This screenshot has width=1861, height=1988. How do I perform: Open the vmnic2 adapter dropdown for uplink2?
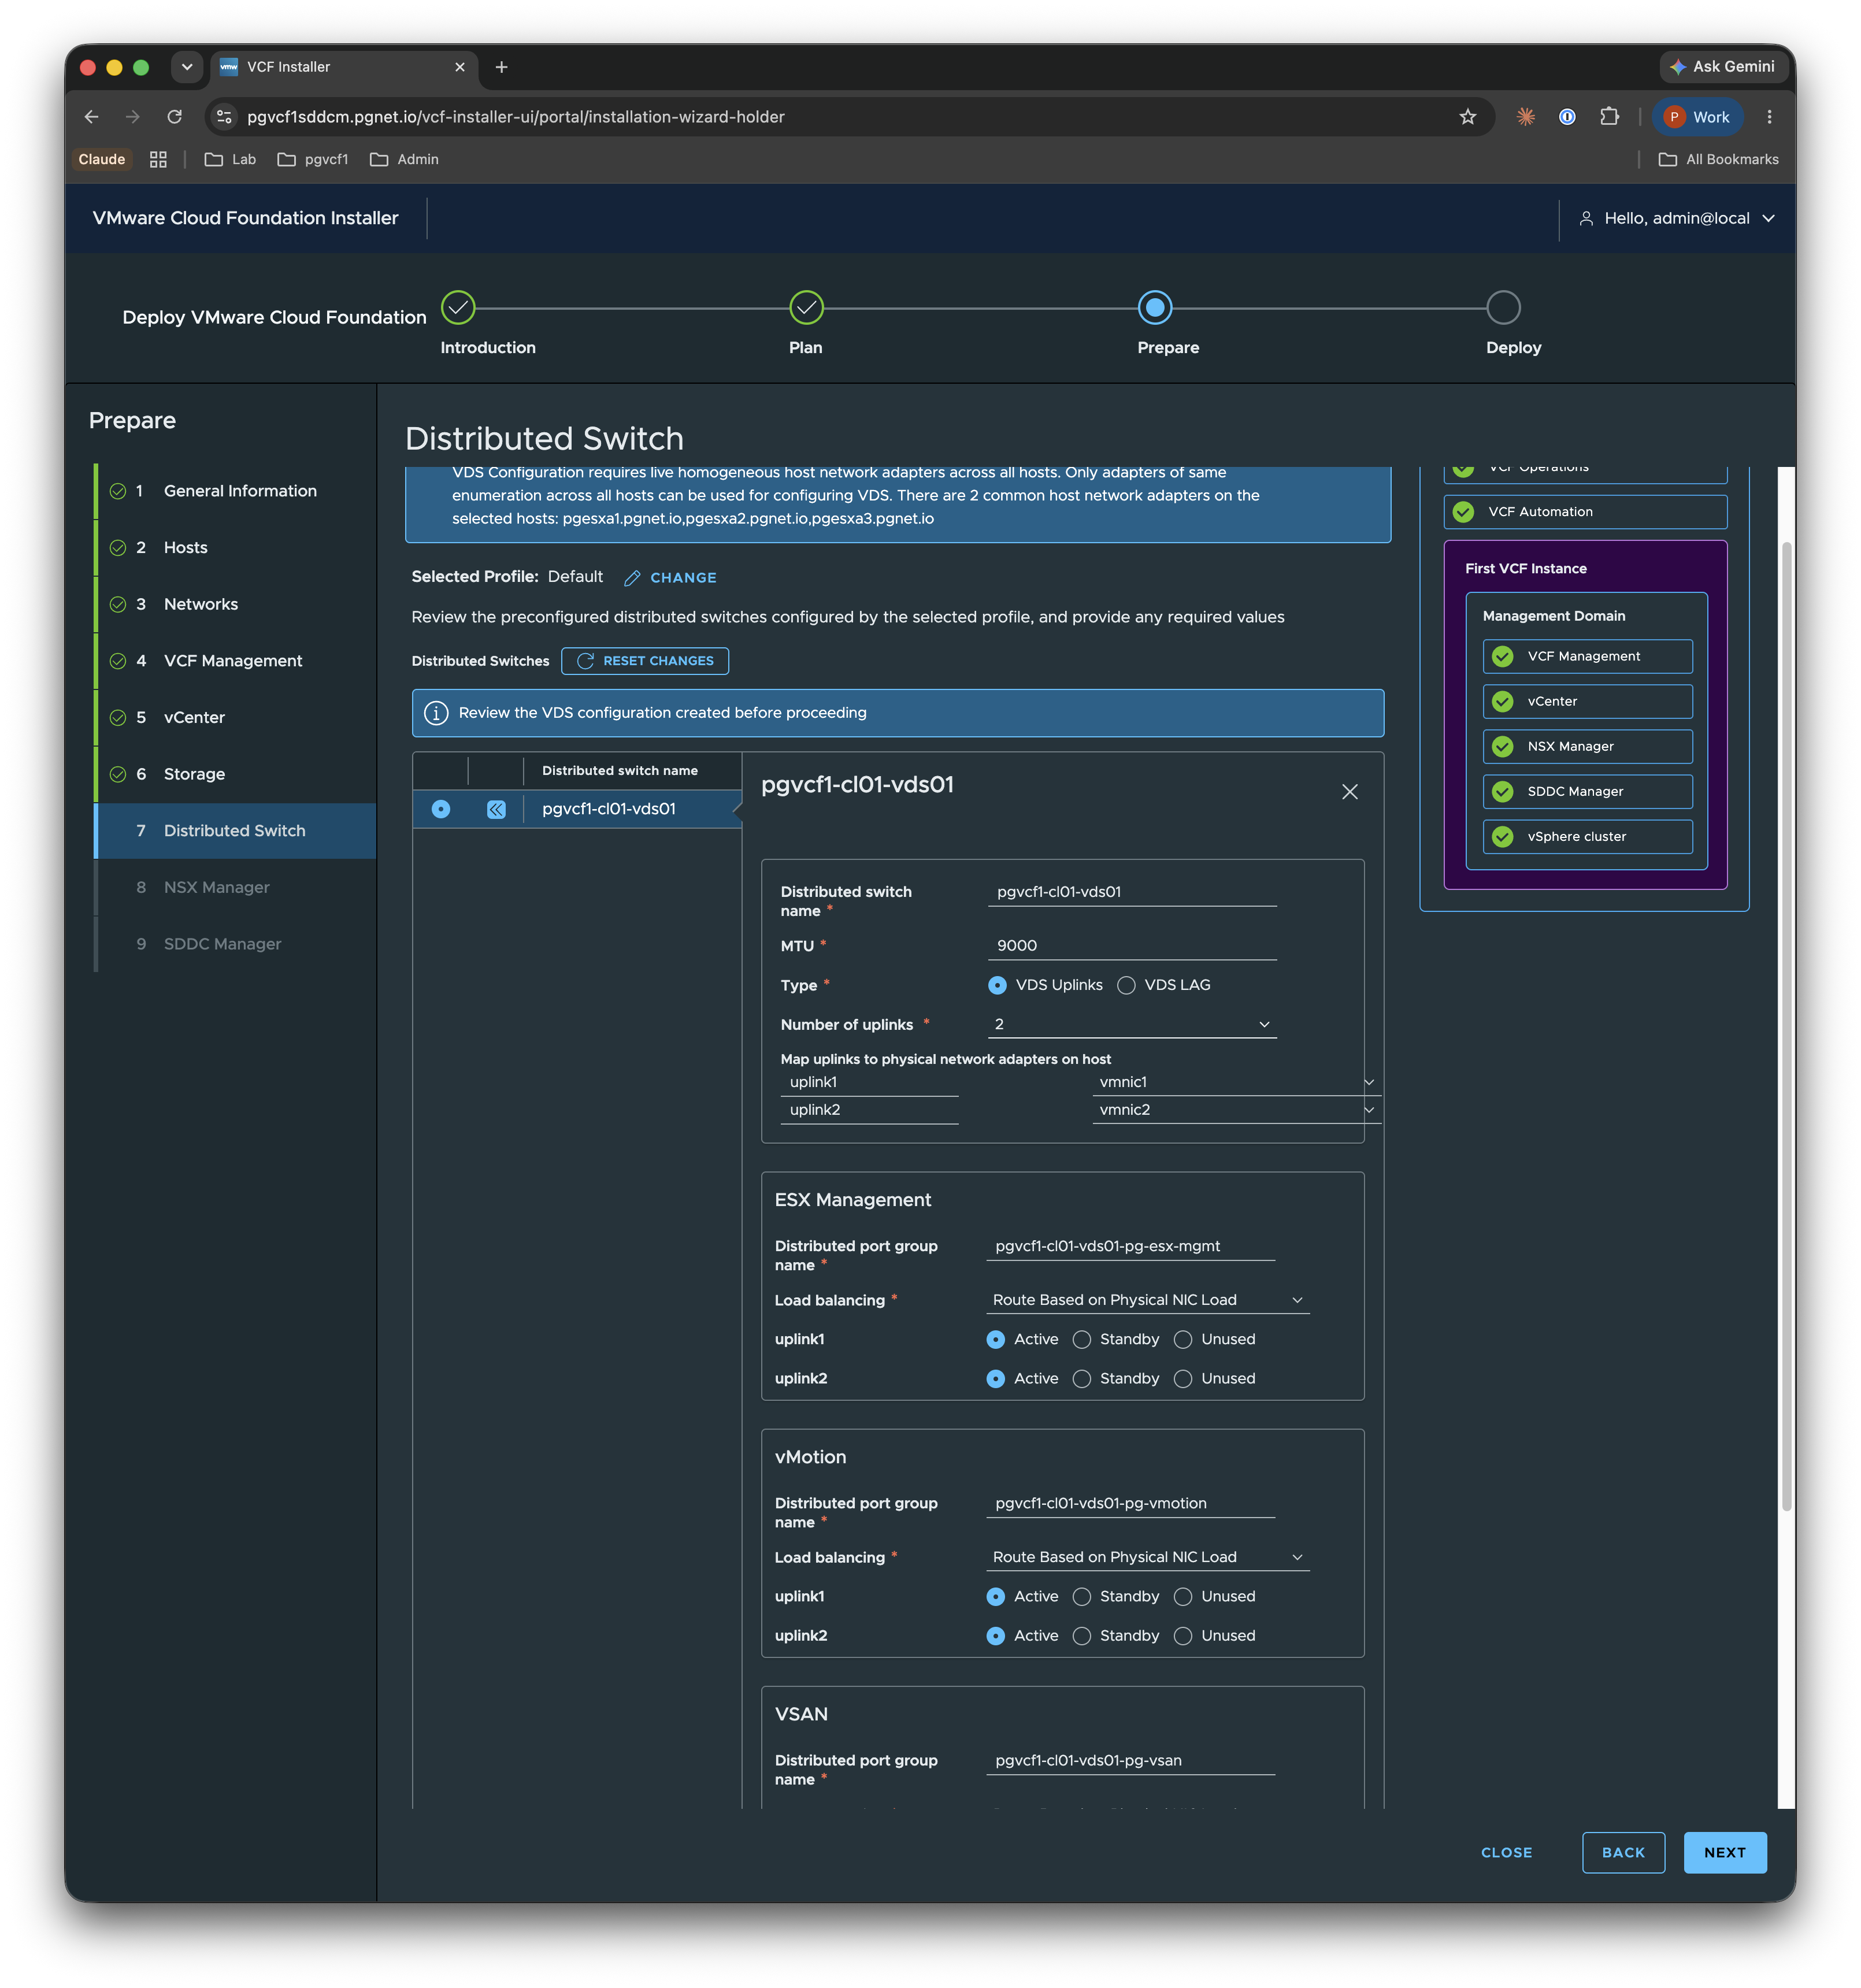[1236, 1110]
